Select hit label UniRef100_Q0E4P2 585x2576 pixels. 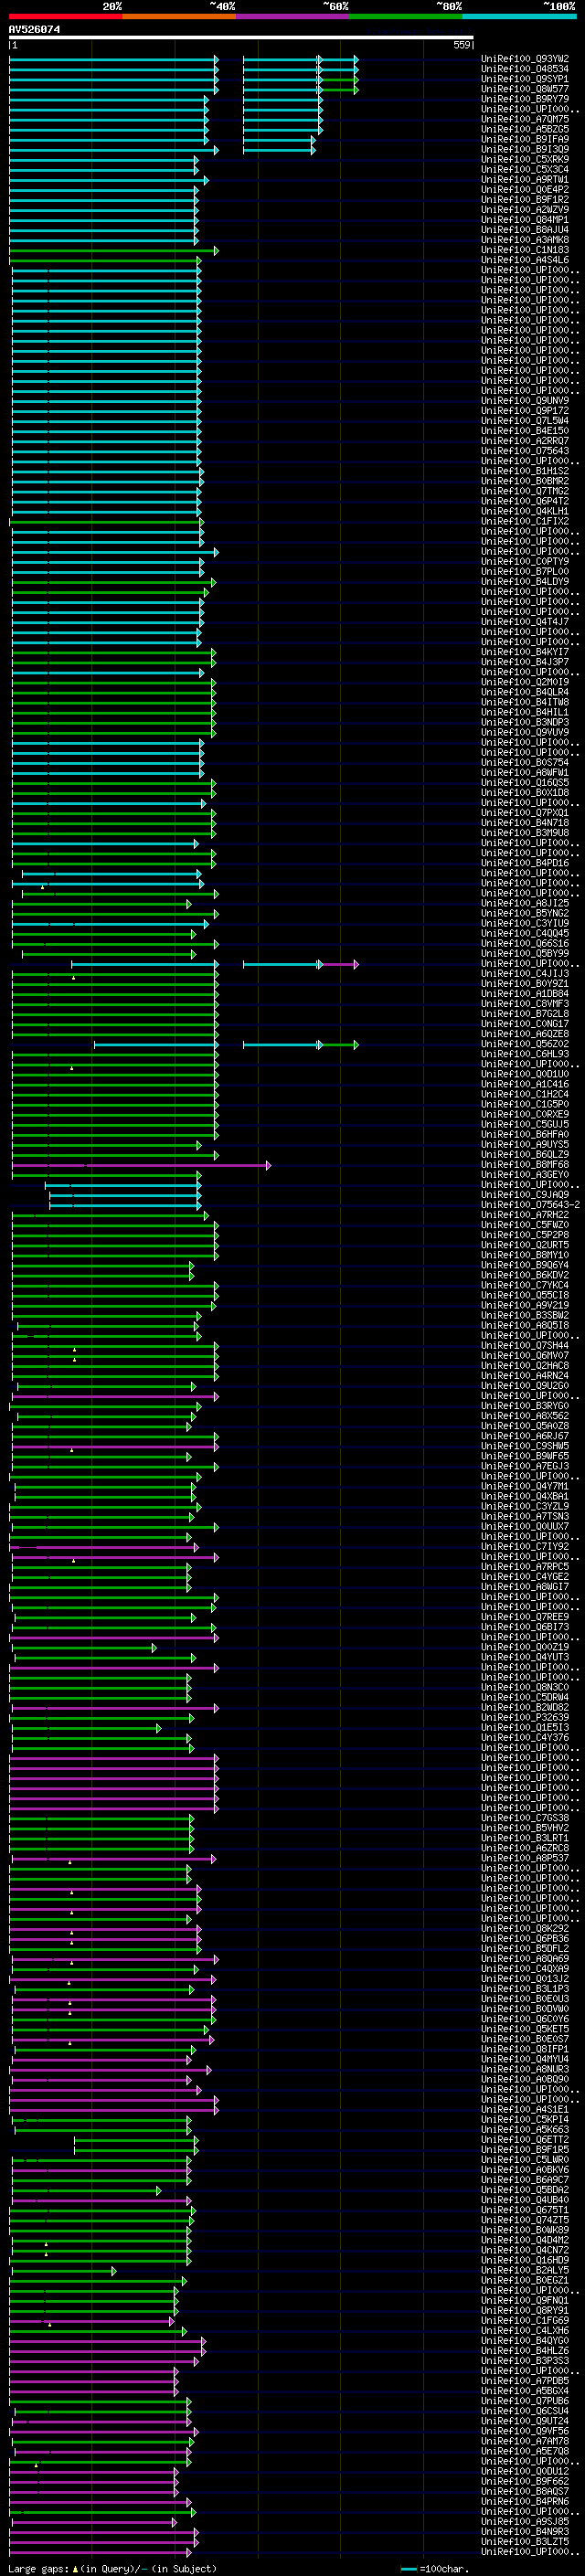[525, 190]
